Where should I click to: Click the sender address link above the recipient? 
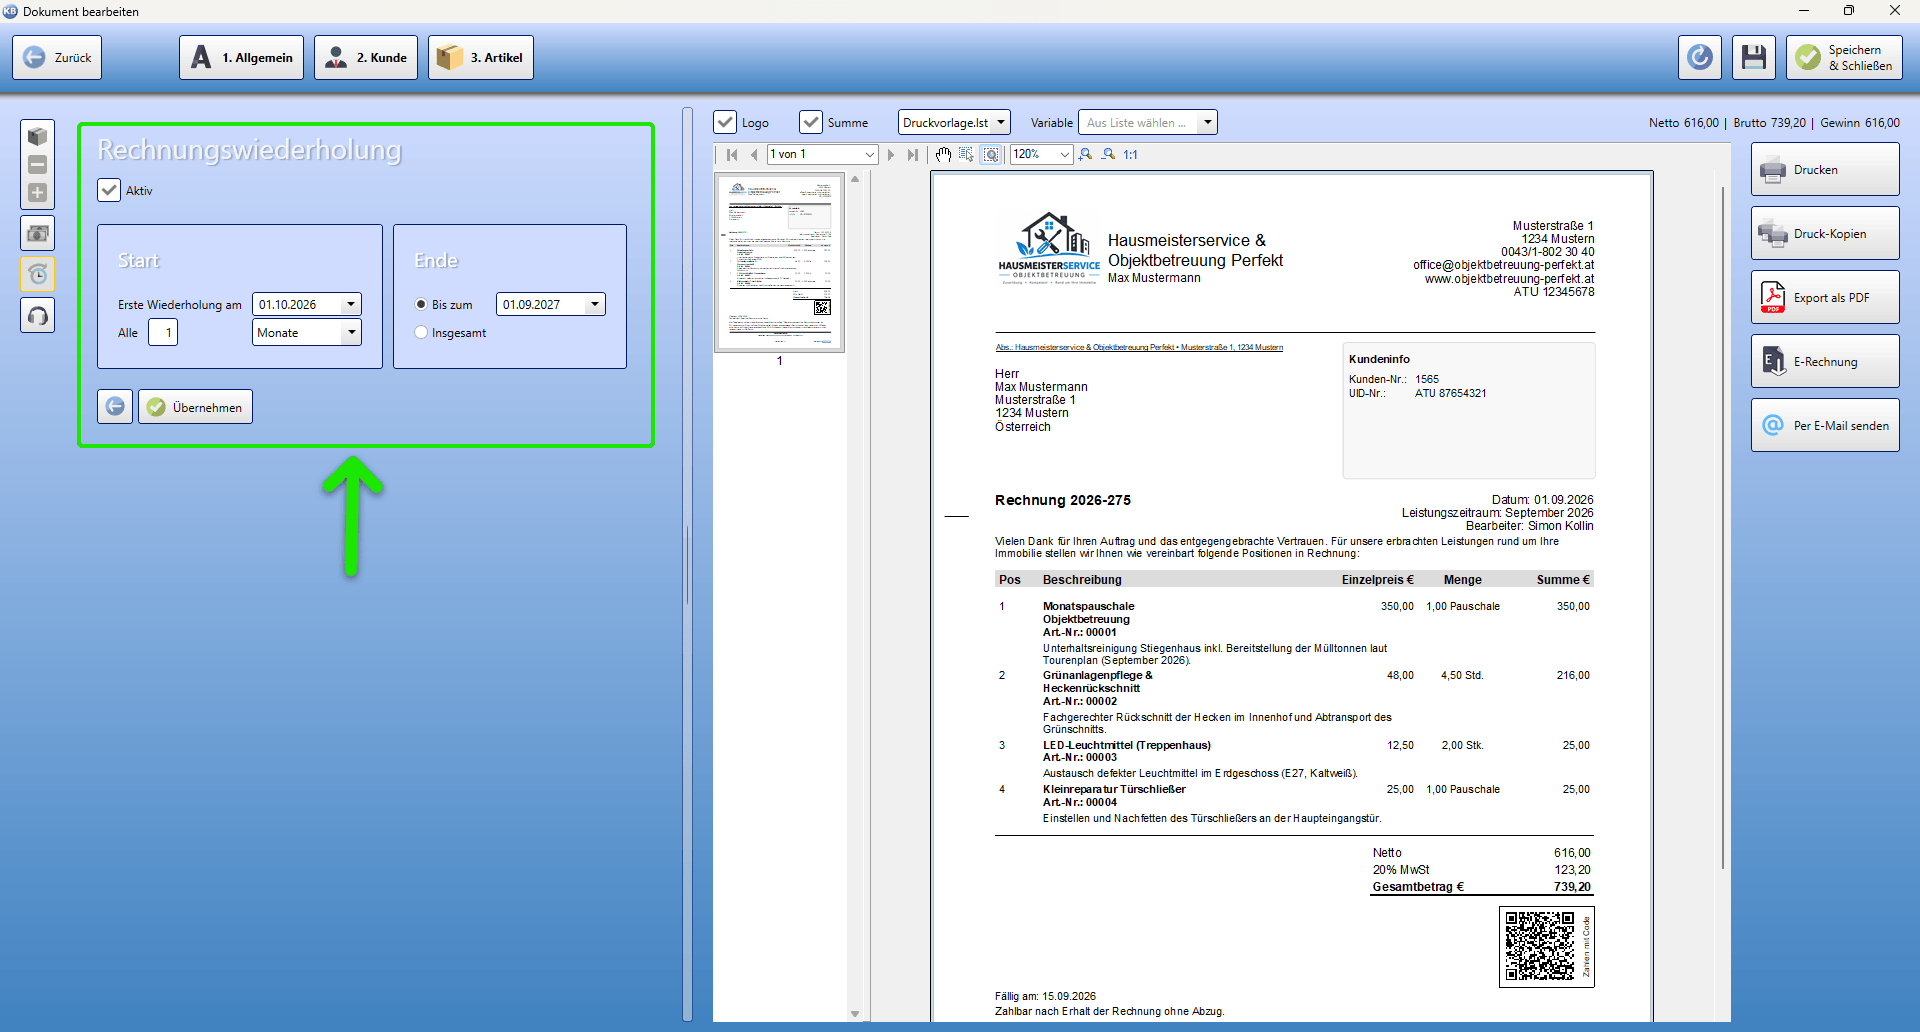pos(1139,348)
